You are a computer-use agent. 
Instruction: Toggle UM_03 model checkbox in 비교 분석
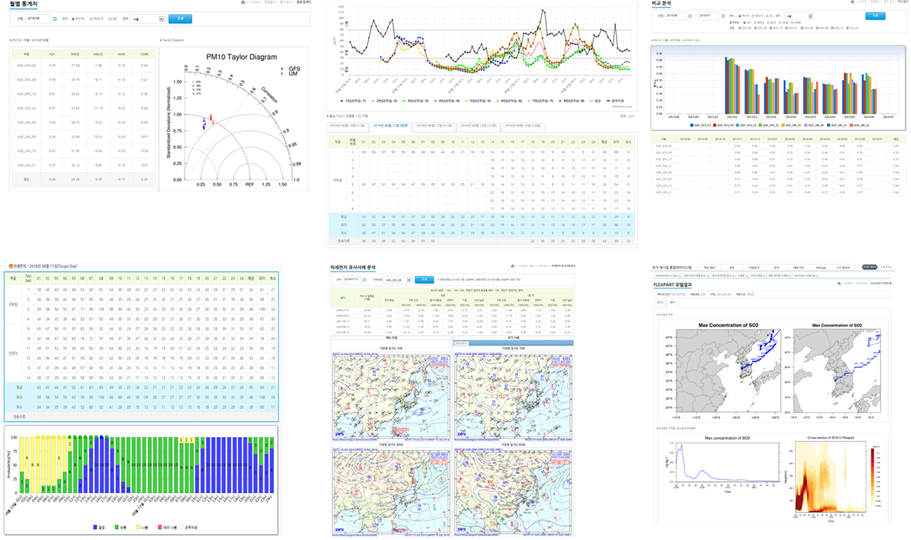(x=802, y=28)
